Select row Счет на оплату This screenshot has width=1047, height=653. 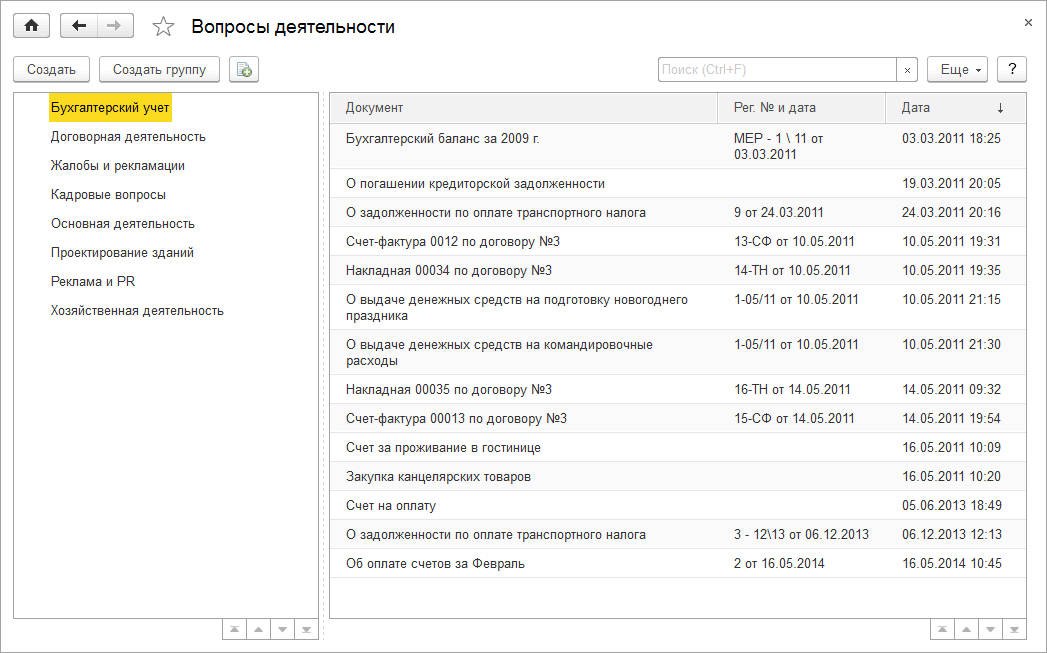pos(678,505)
